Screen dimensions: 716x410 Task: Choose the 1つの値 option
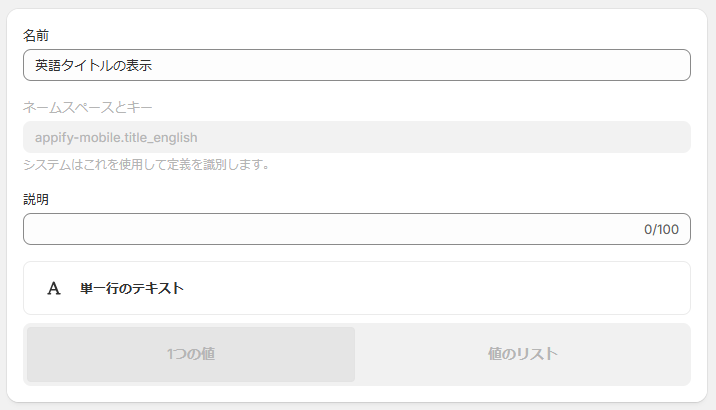point(191,354)
